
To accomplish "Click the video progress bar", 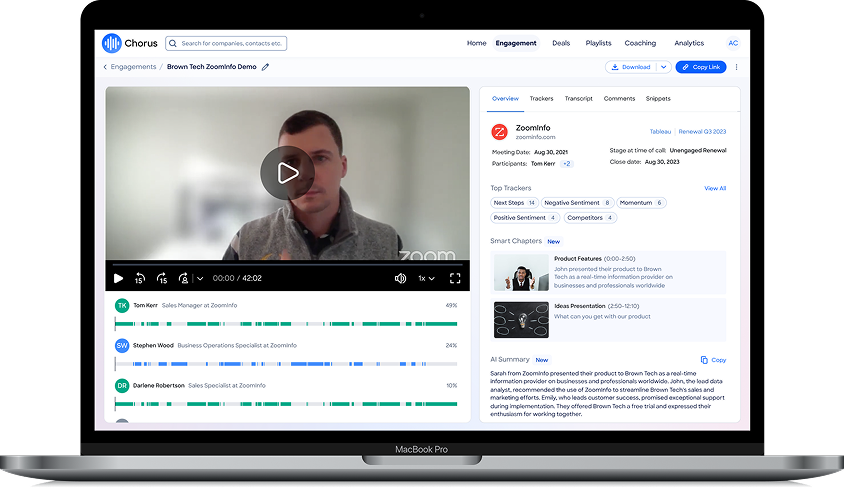I will point(287,265).
